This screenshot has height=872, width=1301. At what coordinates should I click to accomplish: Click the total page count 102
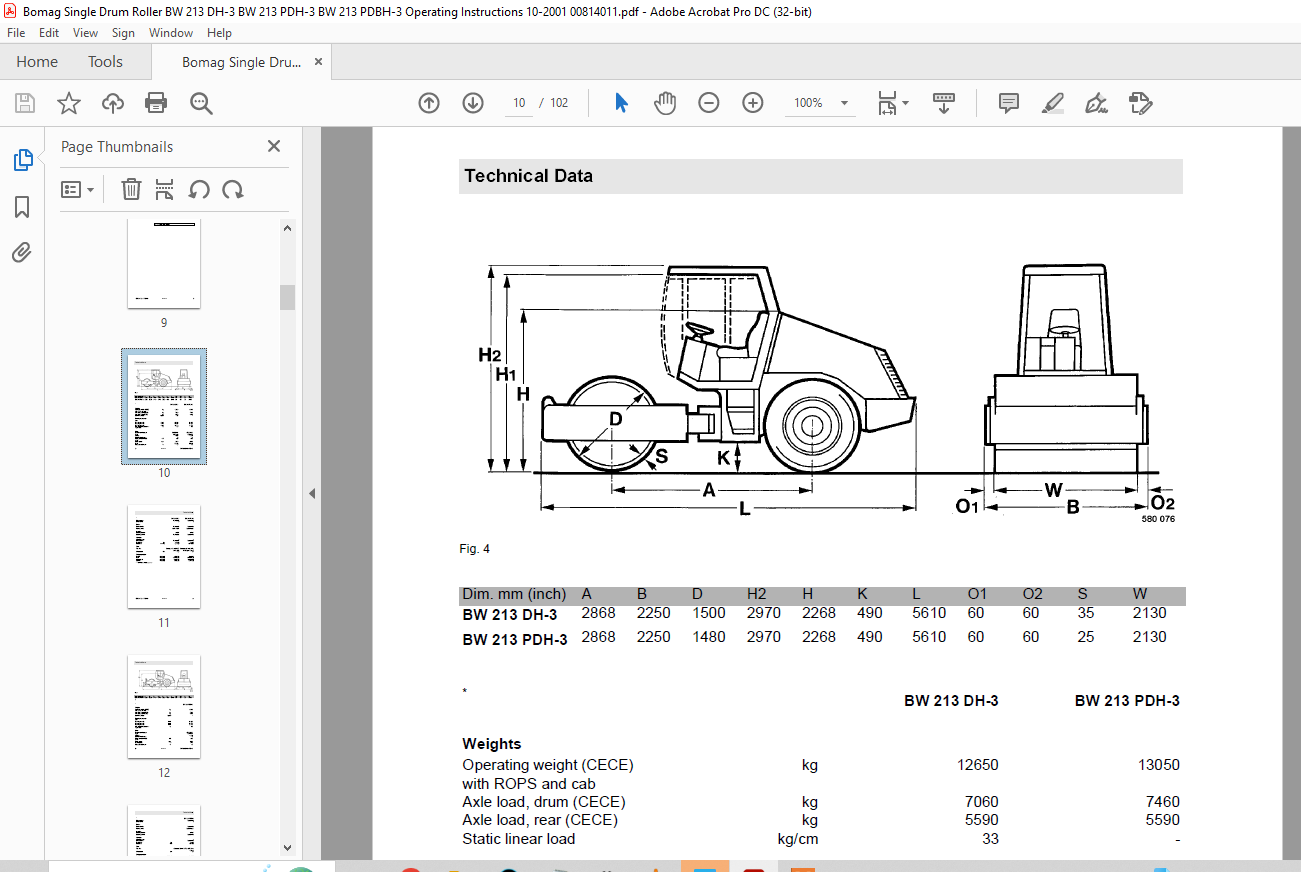point(559,103)
